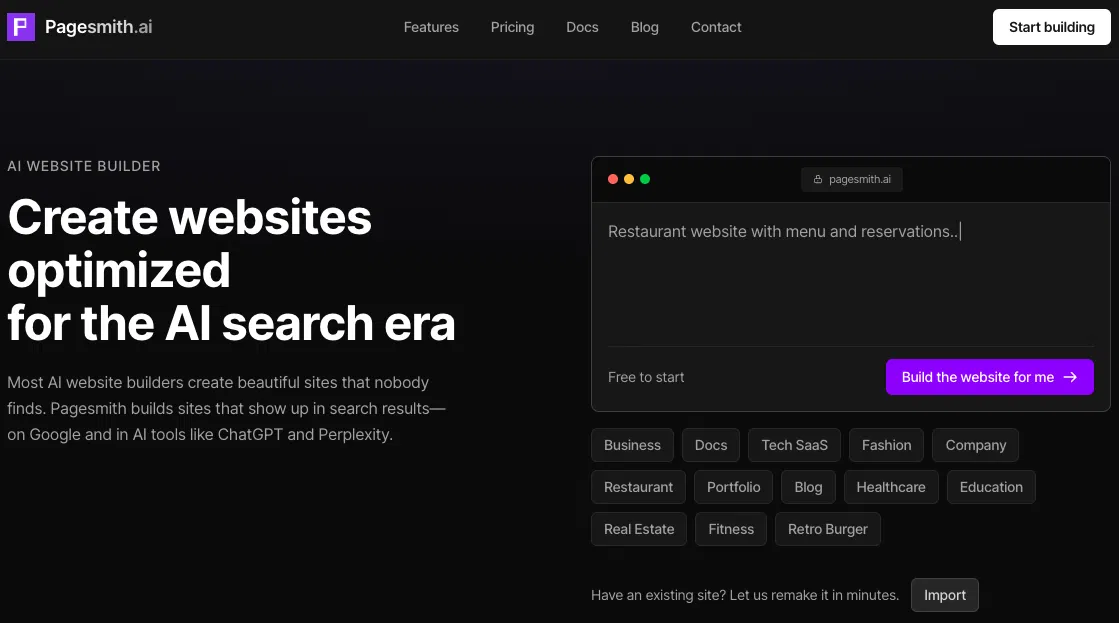Screen dimensions: 1119x623
Task: Go to the Pricing page
Action: coord(512,27)
